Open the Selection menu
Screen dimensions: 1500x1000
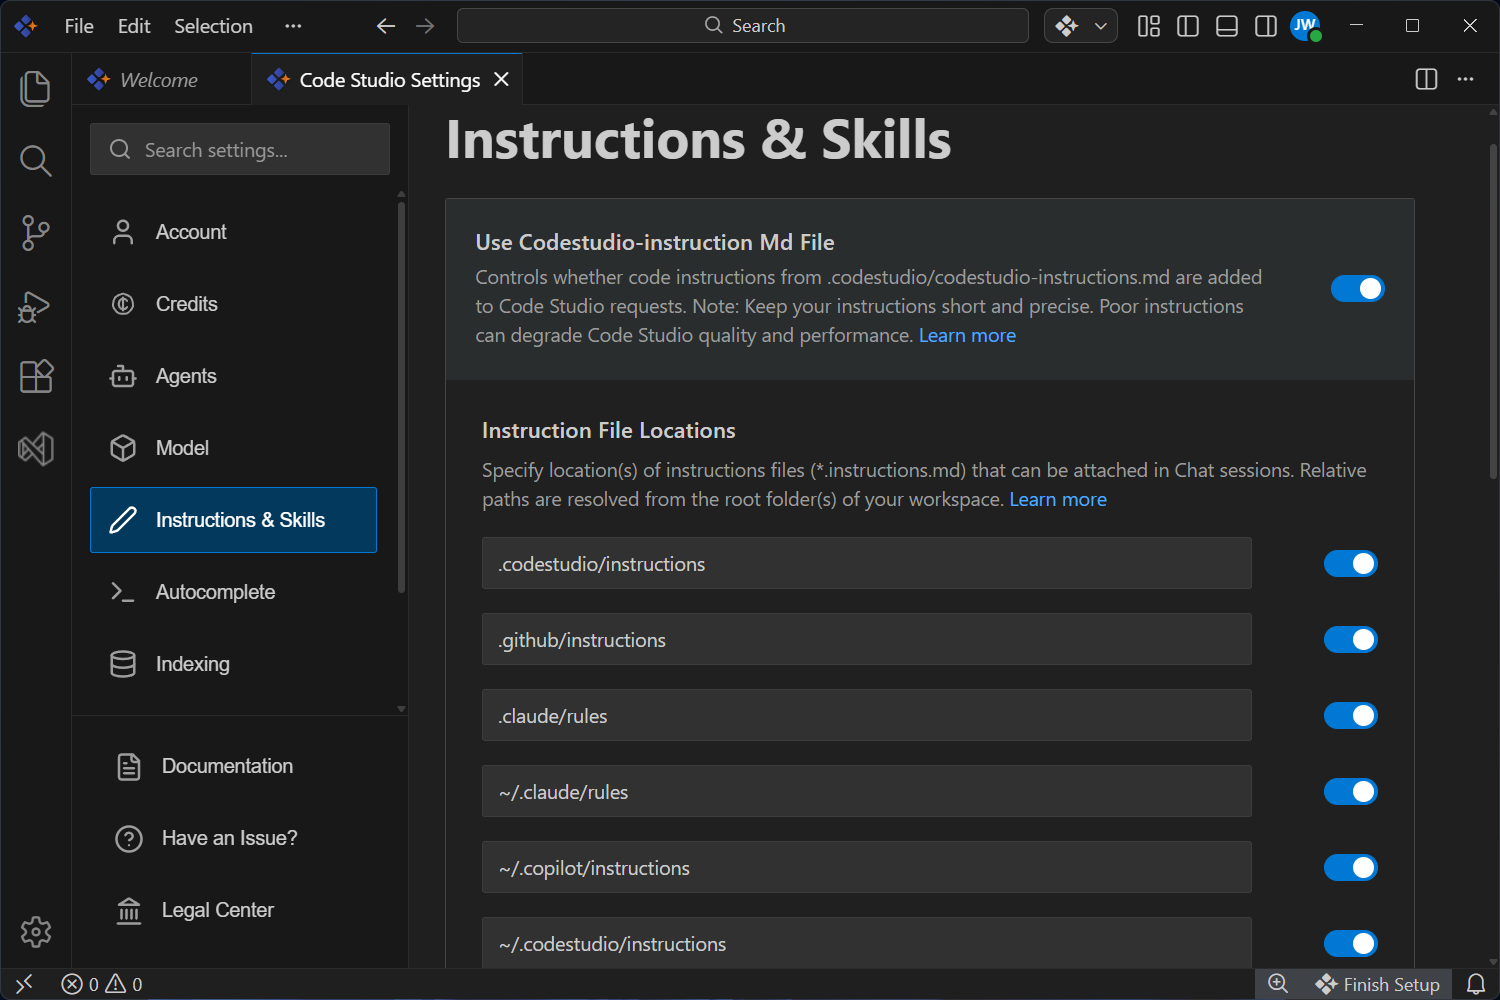[x=213, y=26]
